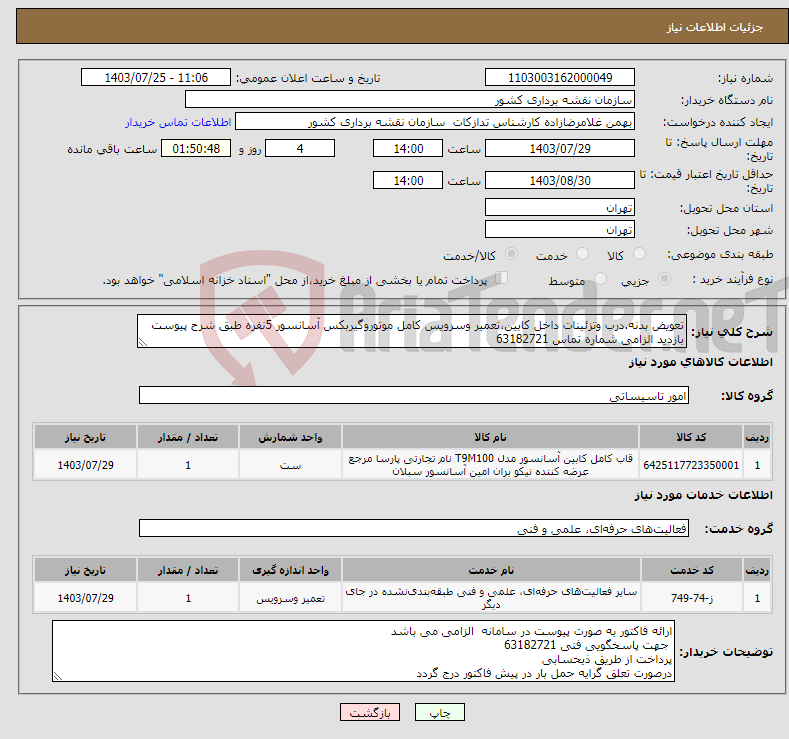
Task: Click the واحد اندازه گیری column header
Action: pos(290,570)
